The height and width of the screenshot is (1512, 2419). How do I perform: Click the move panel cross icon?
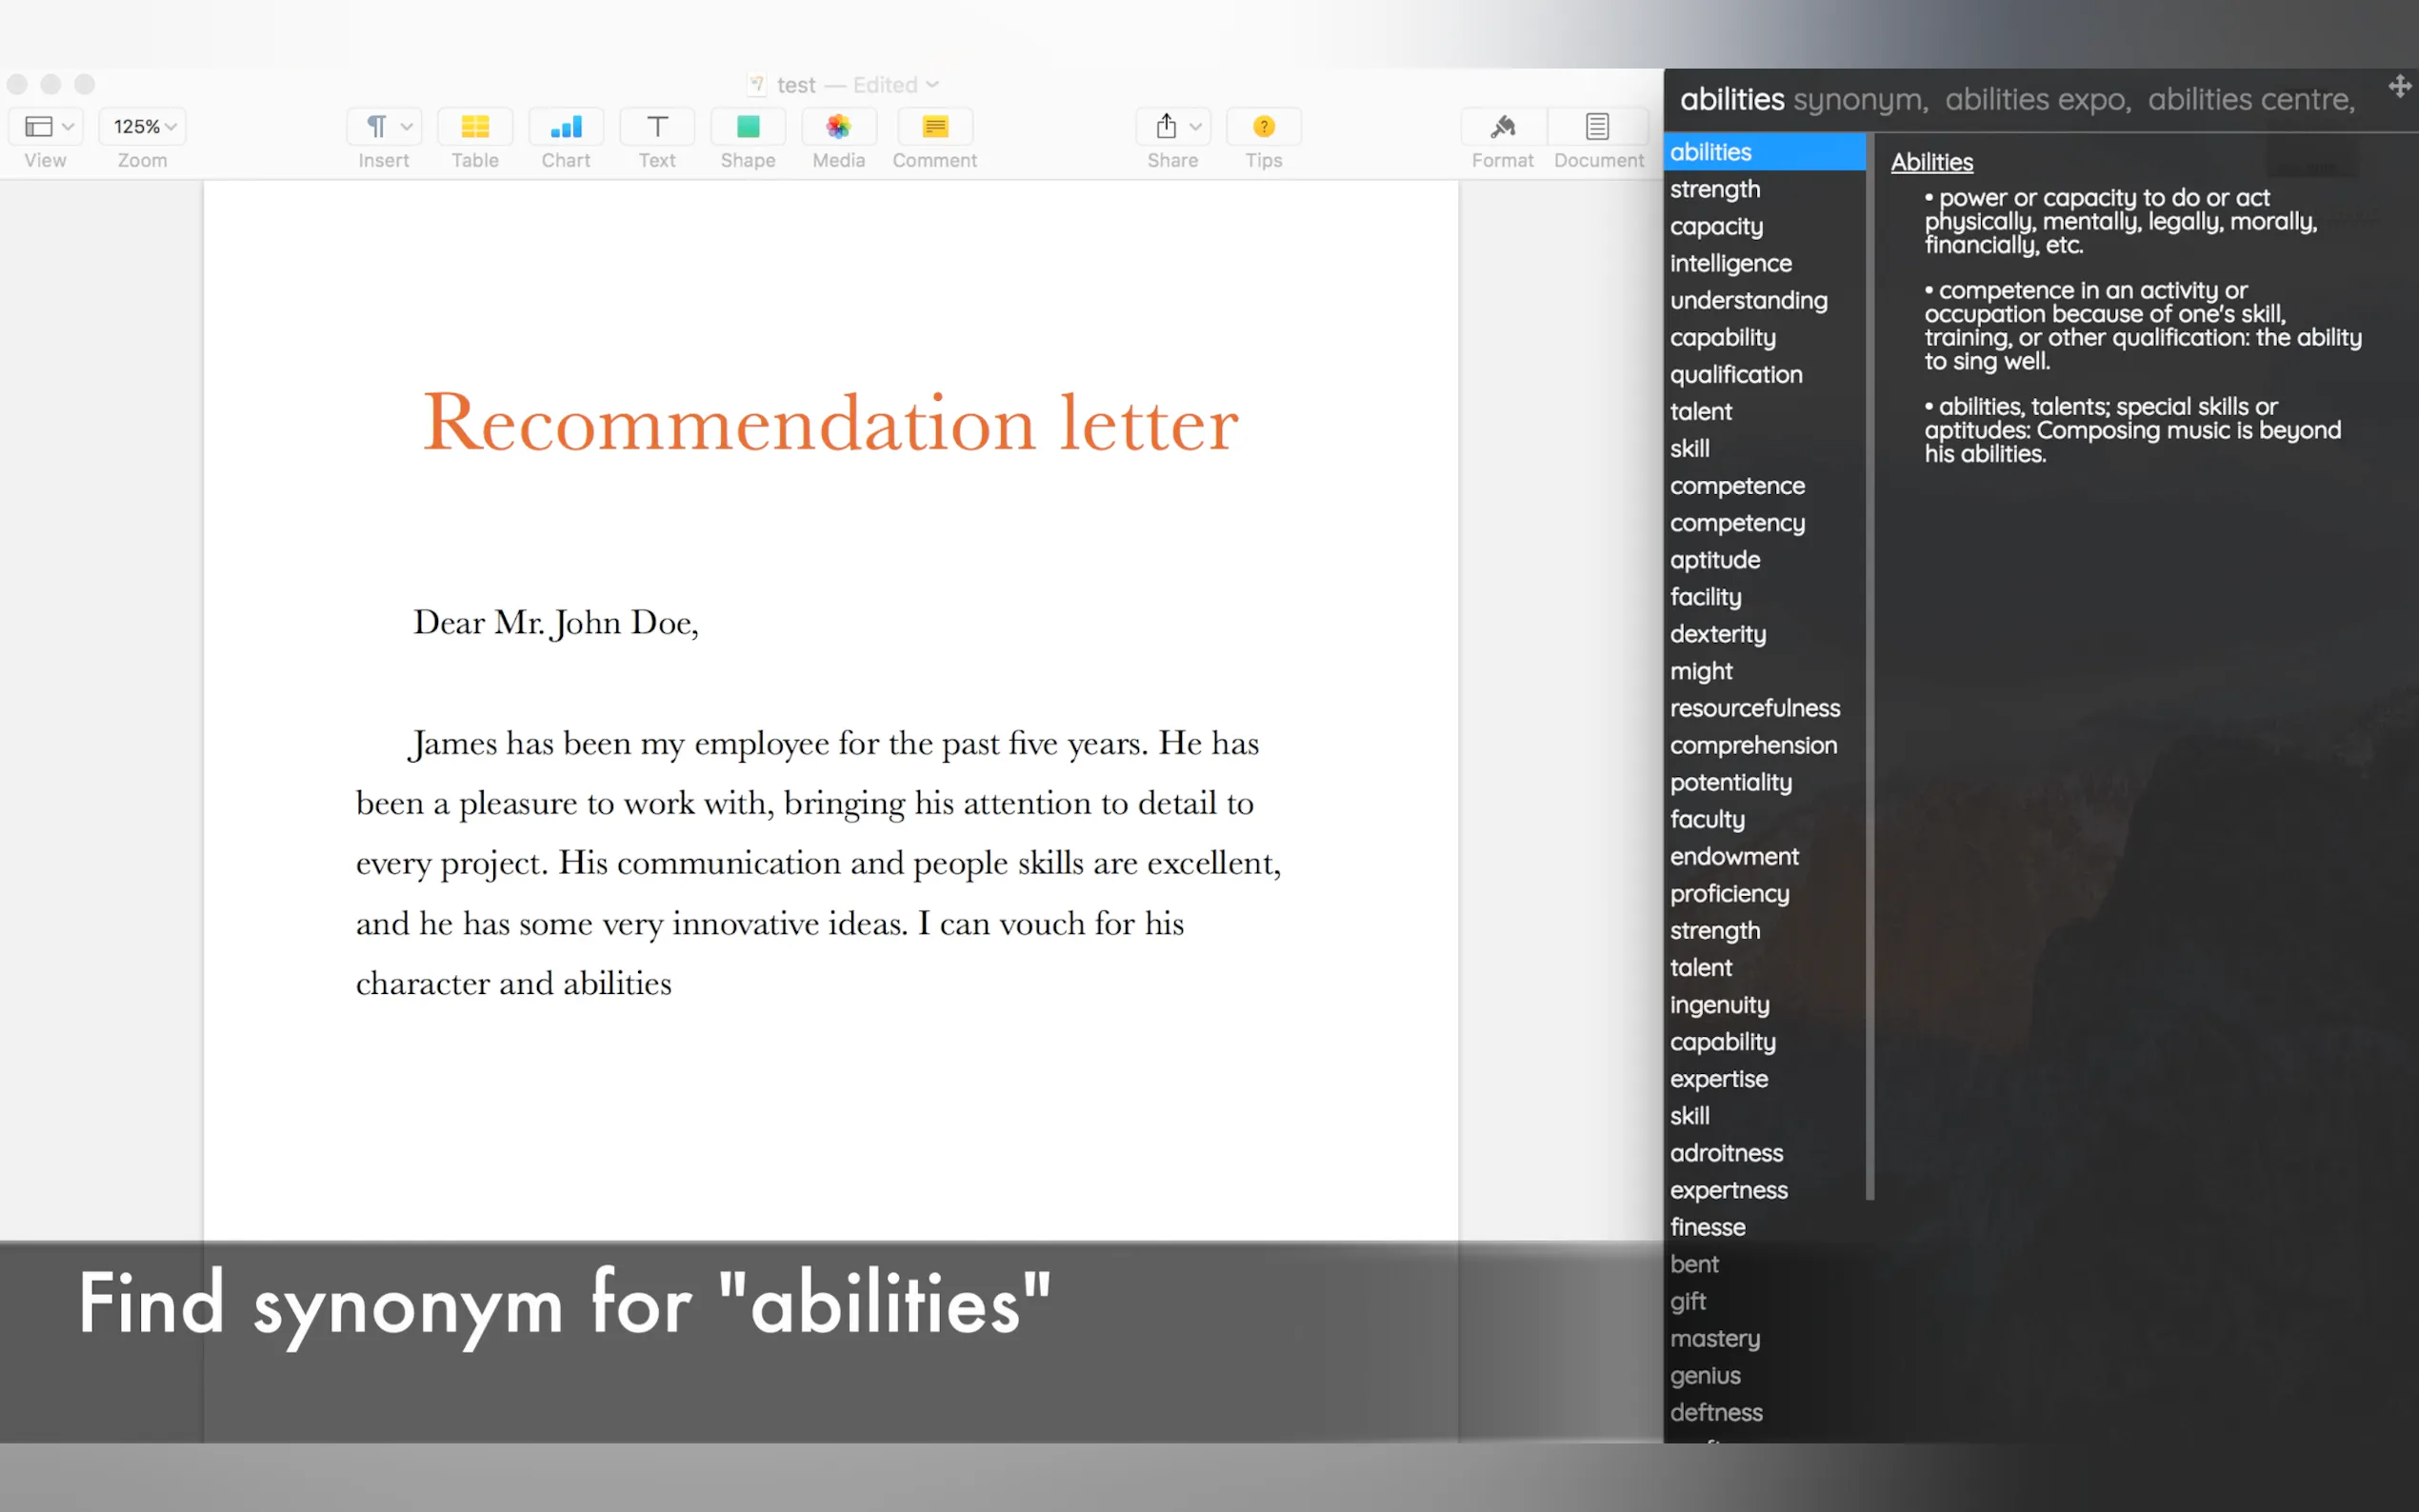(2399, 86)
